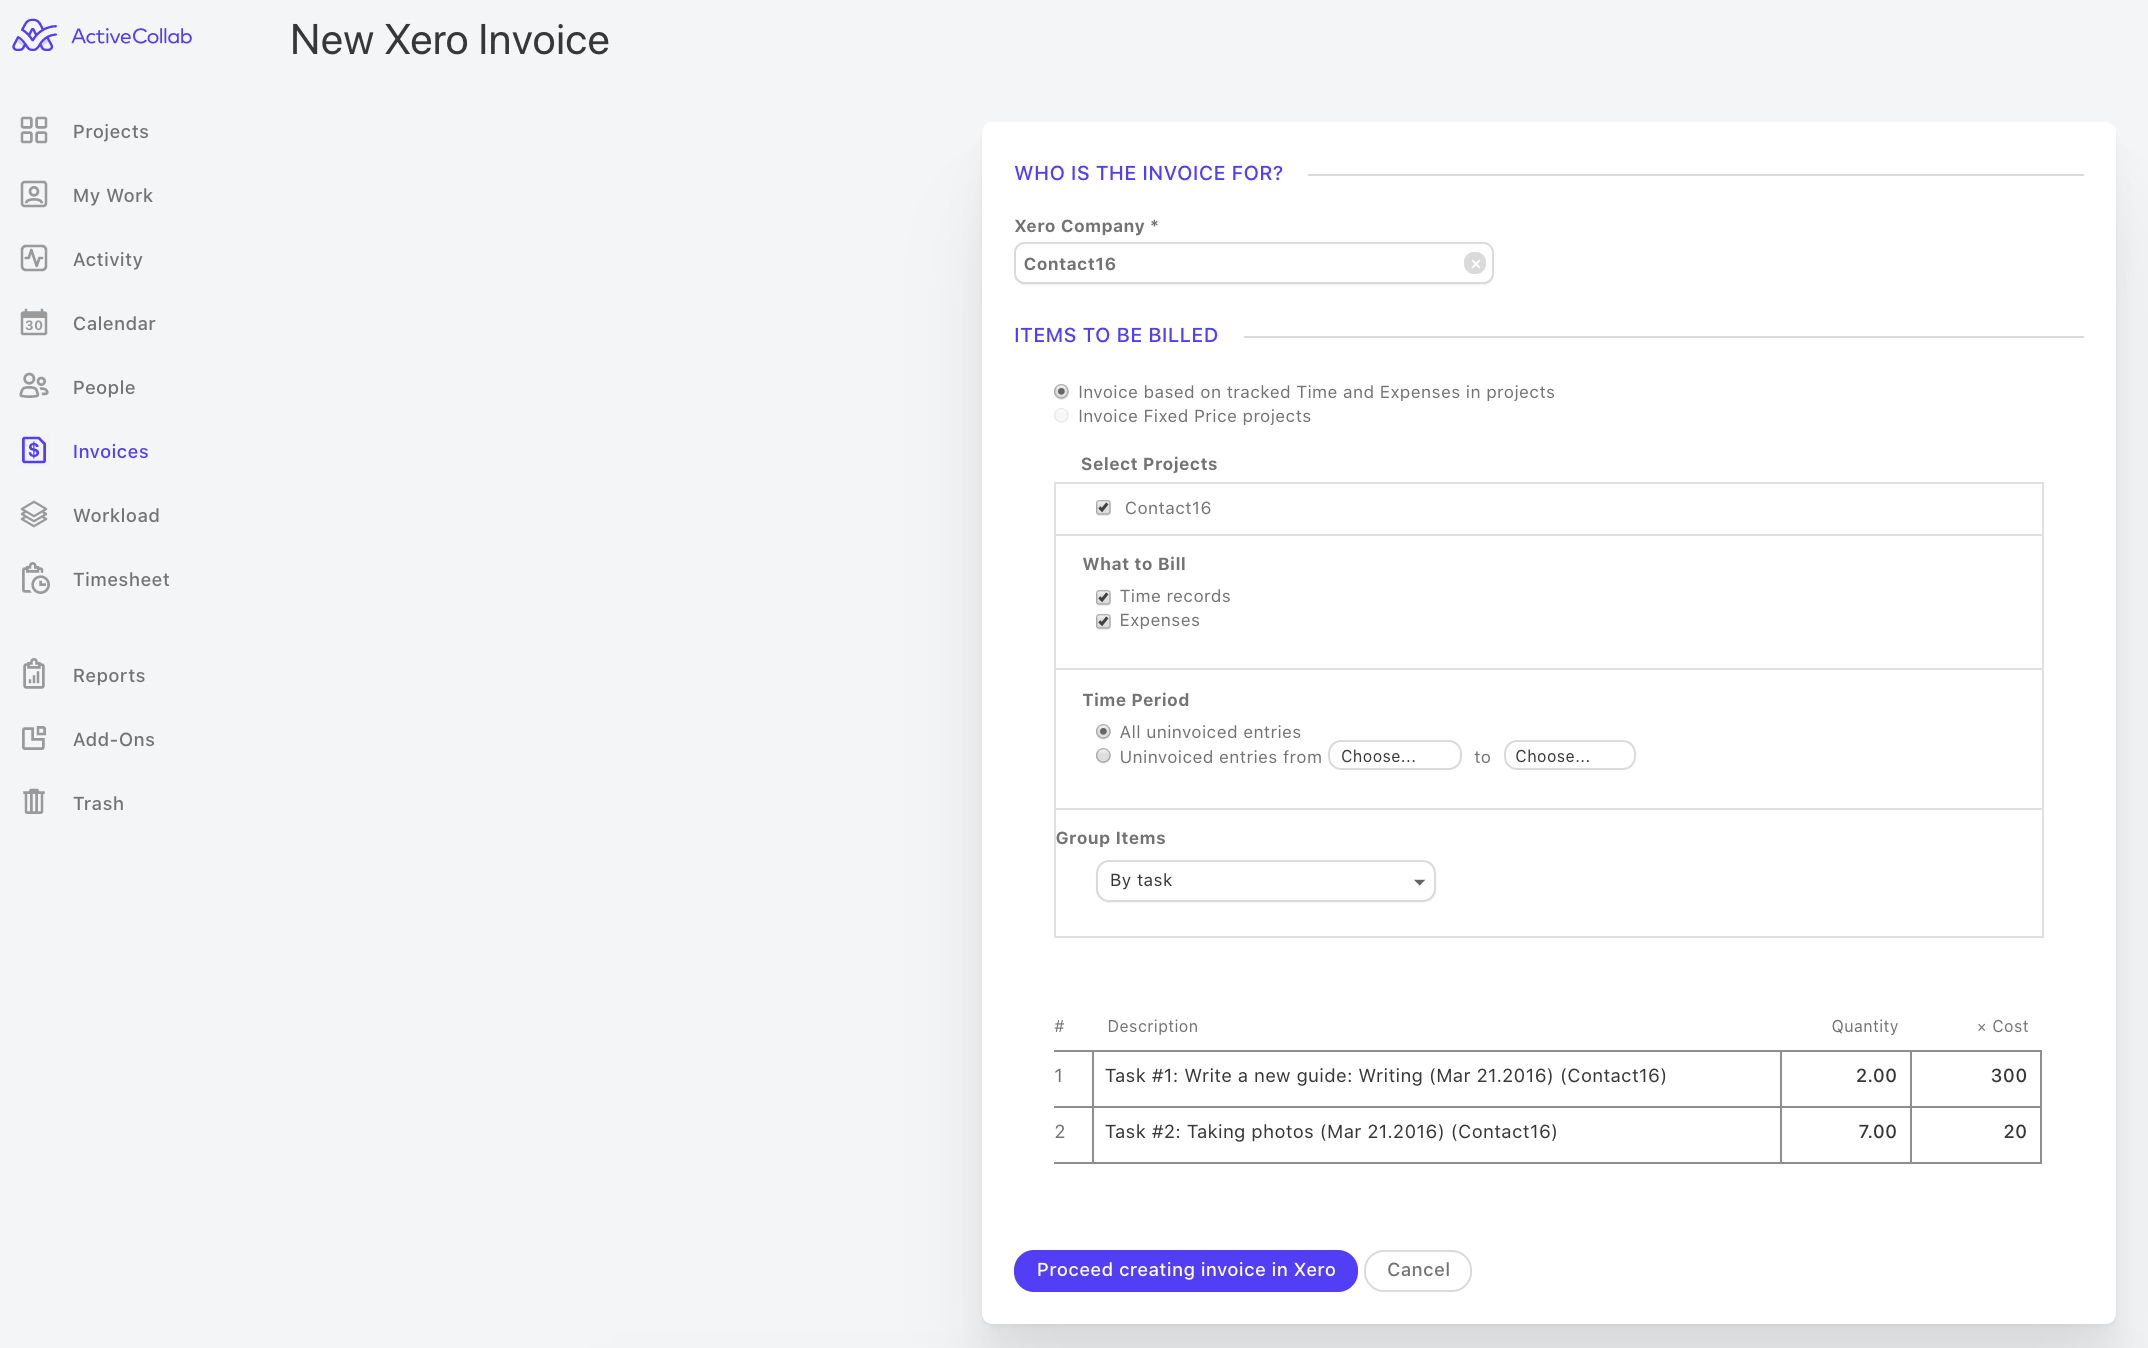
Task: Uncheck Time records checkbox
Action: (x=1103, y=597)
